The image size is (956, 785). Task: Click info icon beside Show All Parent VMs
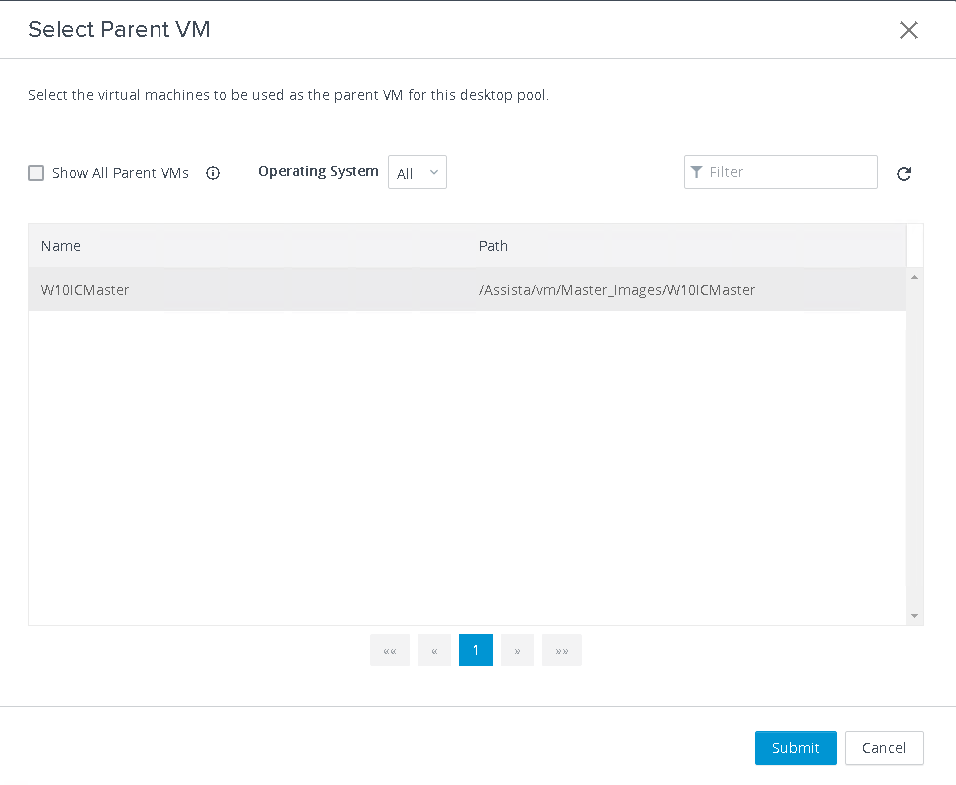click(x=213, y=173)
